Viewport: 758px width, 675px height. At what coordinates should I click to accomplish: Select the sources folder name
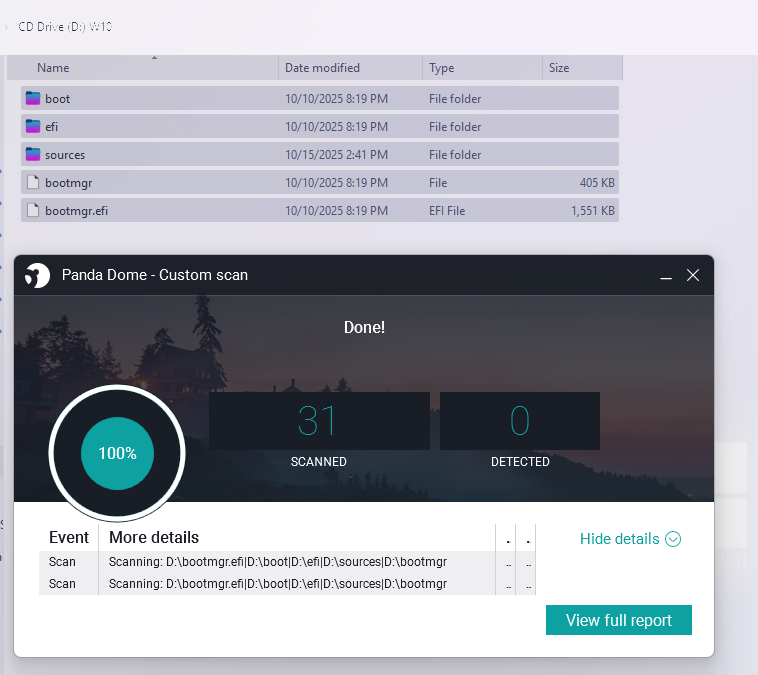click(x=65, y=155)
